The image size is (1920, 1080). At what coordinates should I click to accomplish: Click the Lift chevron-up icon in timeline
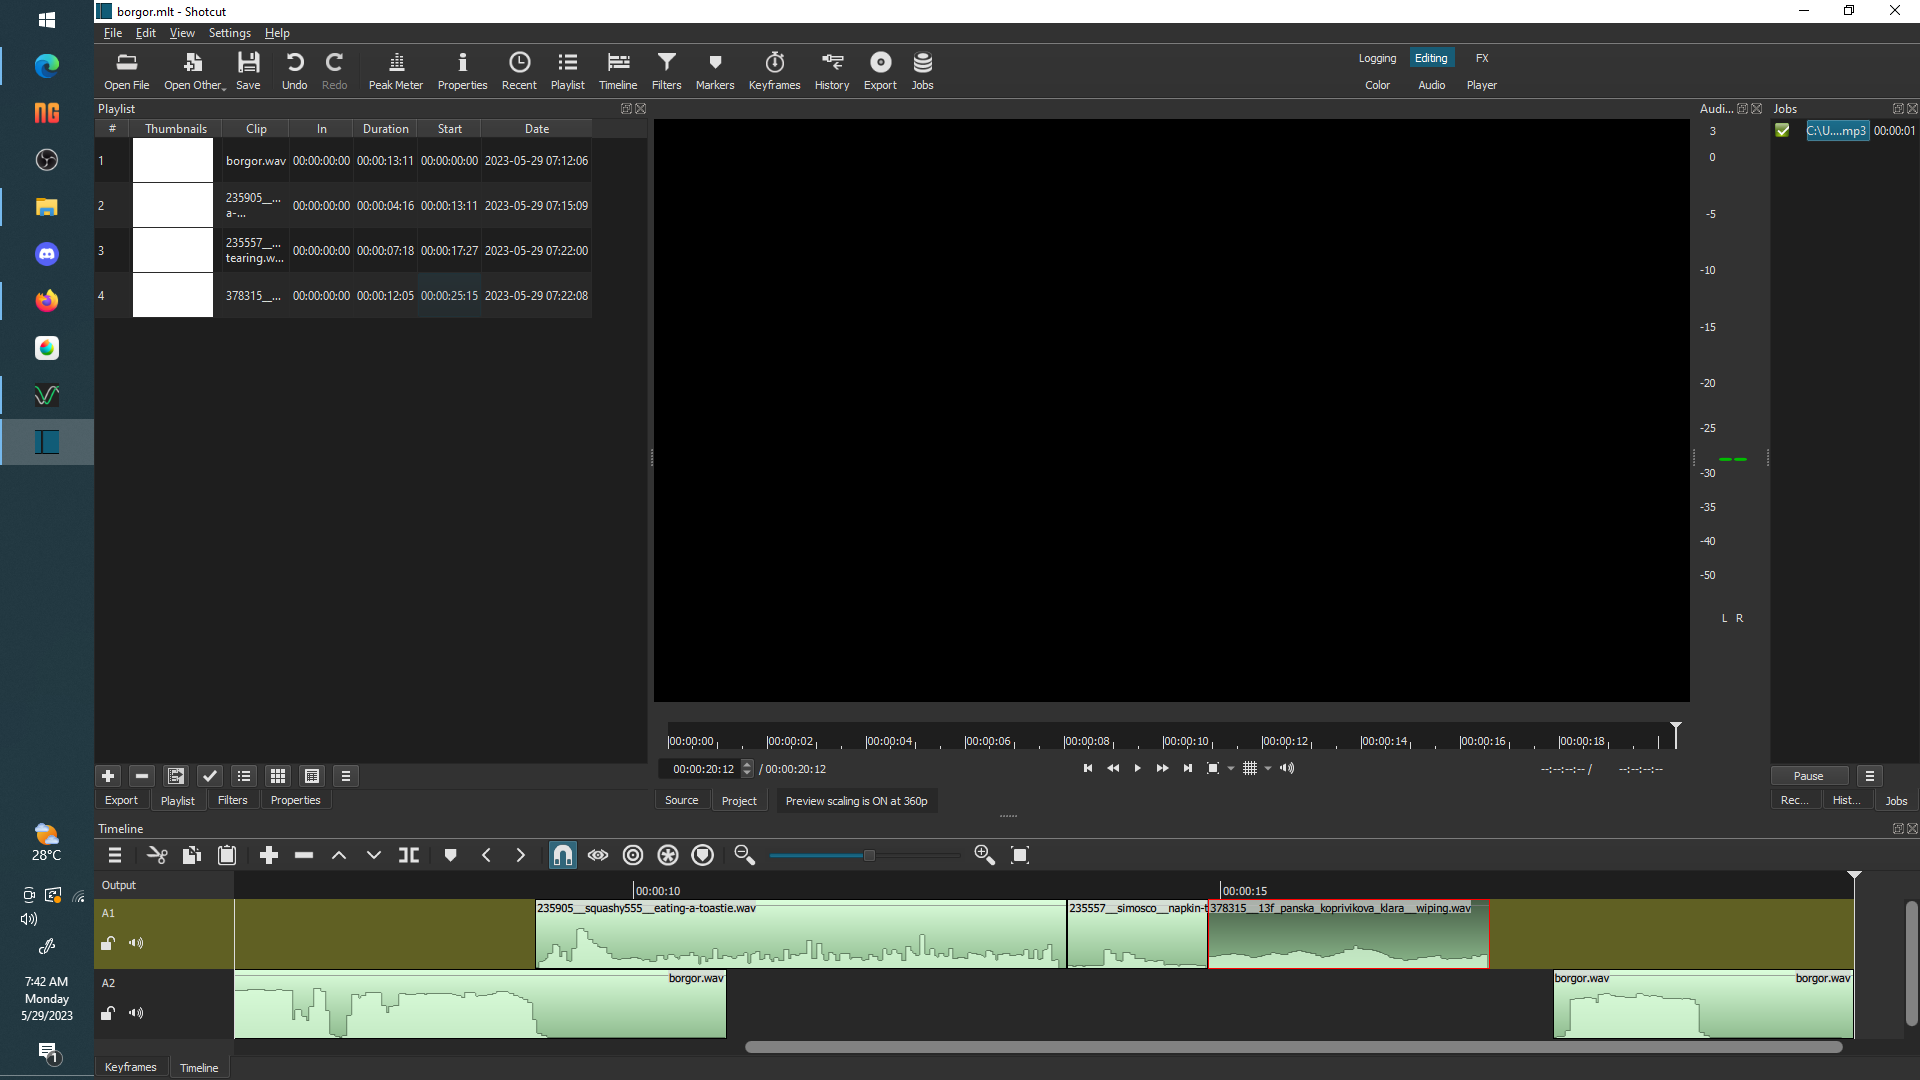(339, 855)
